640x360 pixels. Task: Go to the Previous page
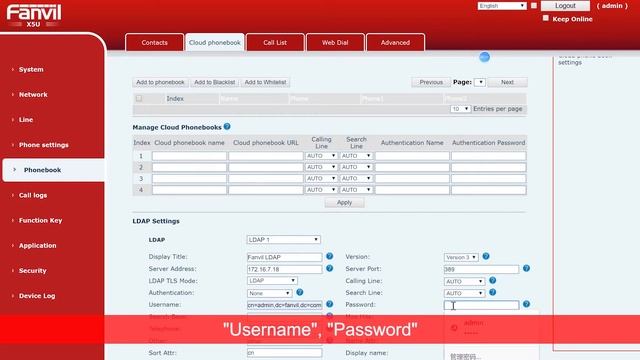pos(431,82)
